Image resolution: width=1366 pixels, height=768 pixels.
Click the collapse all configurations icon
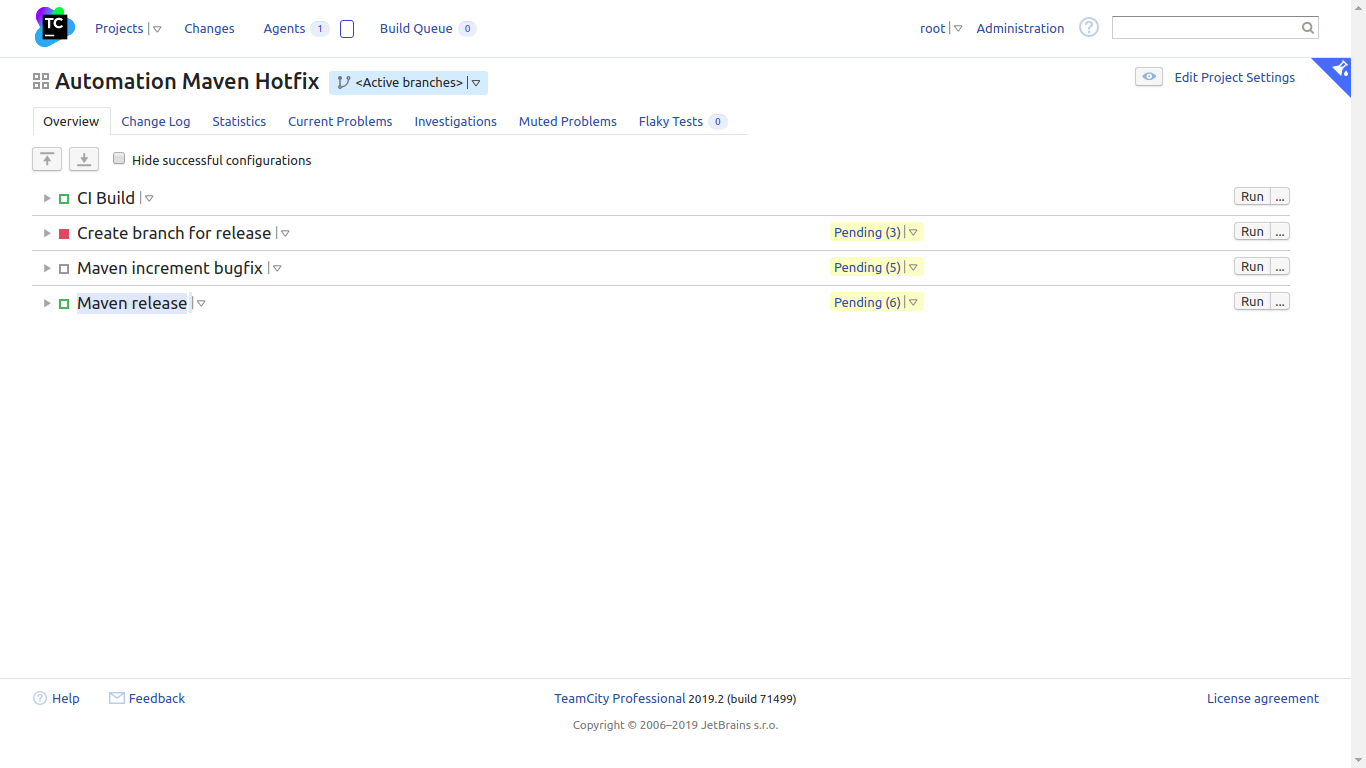47,159
